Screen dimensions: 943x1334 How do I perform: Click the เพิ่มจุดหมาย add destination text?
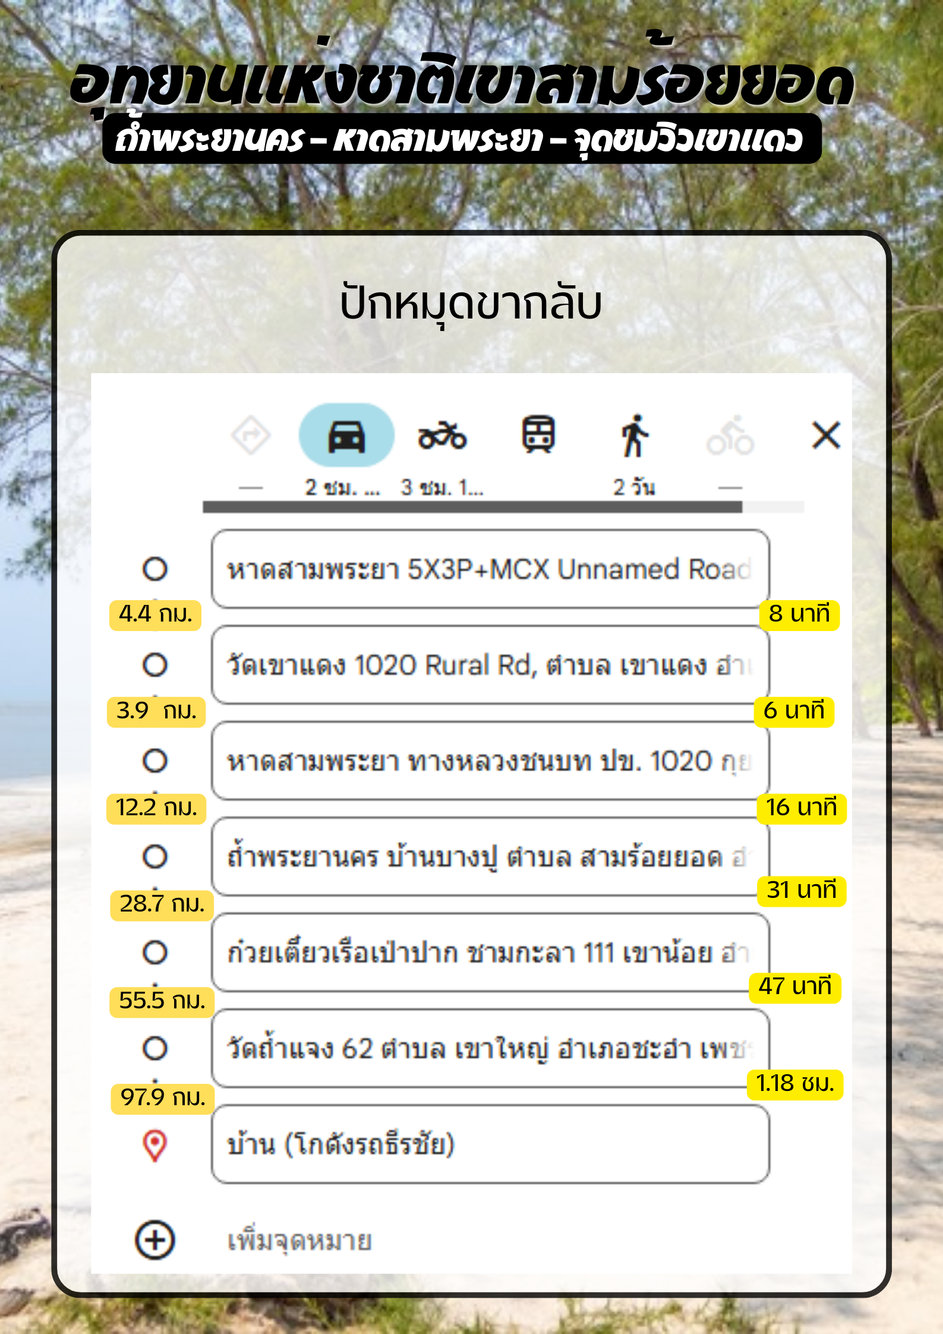(x=300, y=1241)
